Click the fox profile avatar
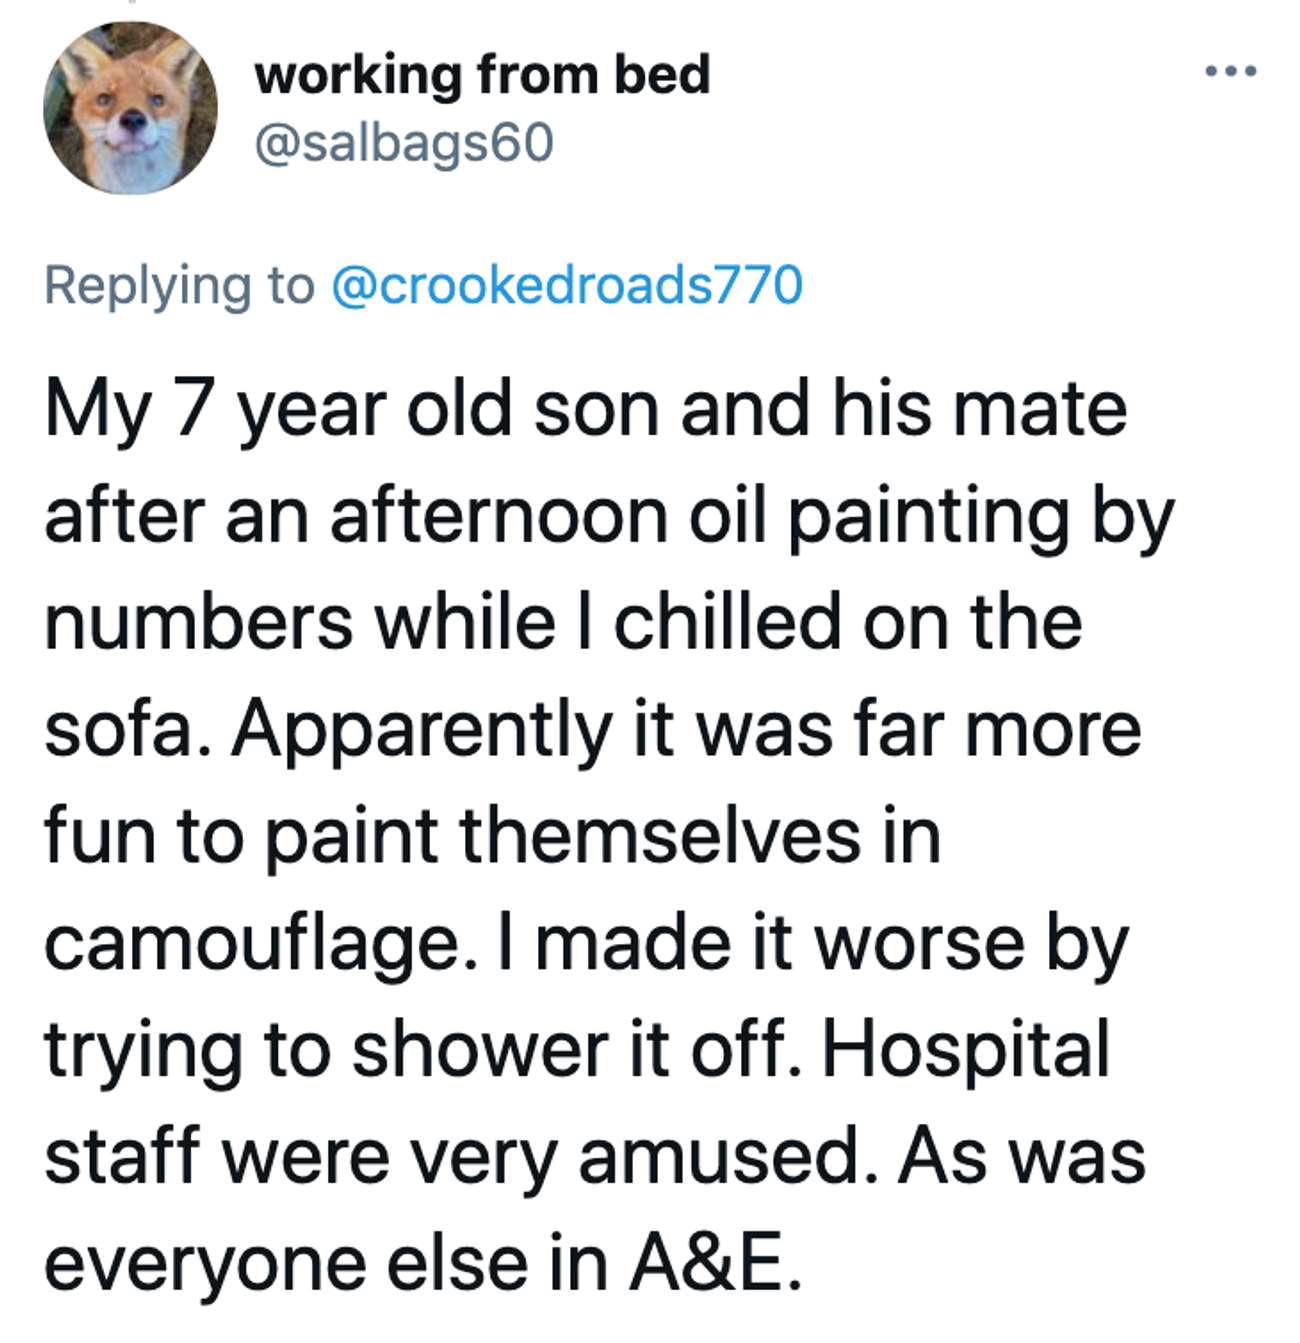1300x1343 pixels. [131, 108]
